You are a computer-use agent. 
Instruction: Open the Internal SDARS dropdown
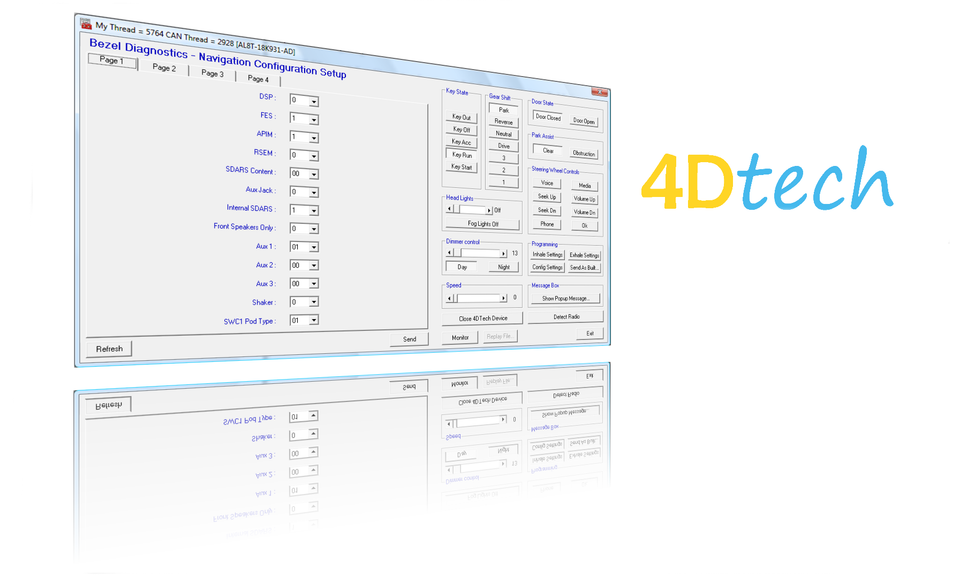[316, 209]
